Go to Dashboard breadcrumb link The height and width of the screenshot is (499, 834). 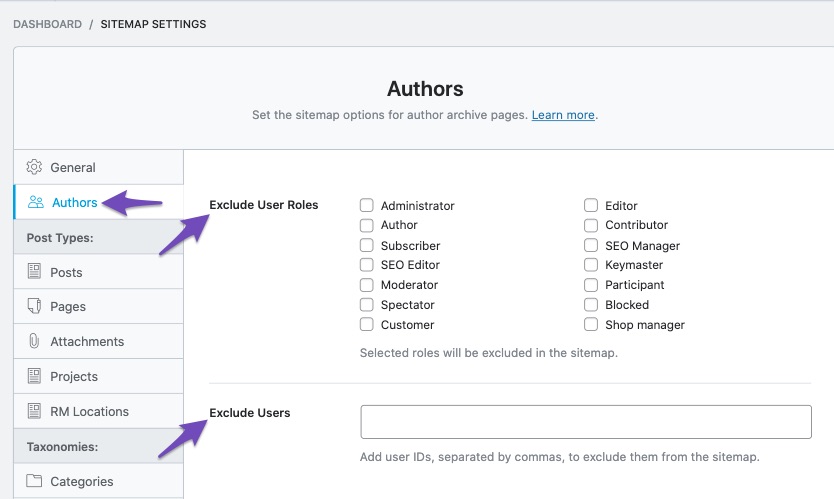point(47,24)
